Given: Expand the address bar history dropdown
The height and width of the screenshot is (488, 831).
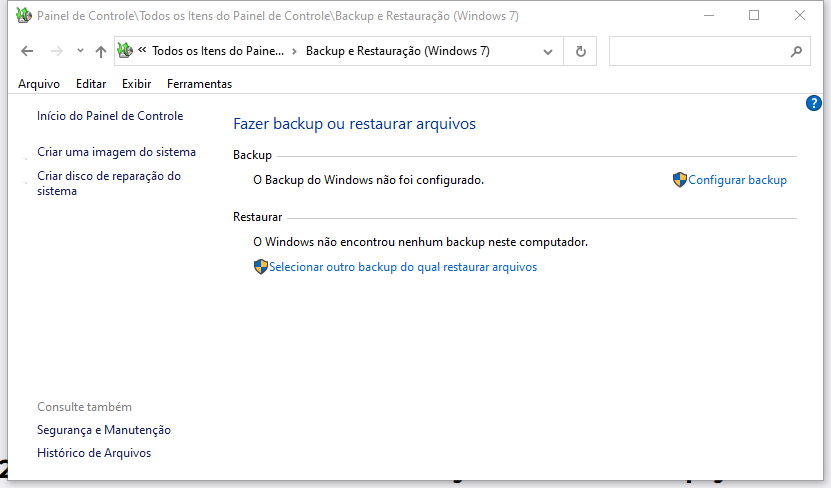Looking at the screenshot, I should (548, 51).
